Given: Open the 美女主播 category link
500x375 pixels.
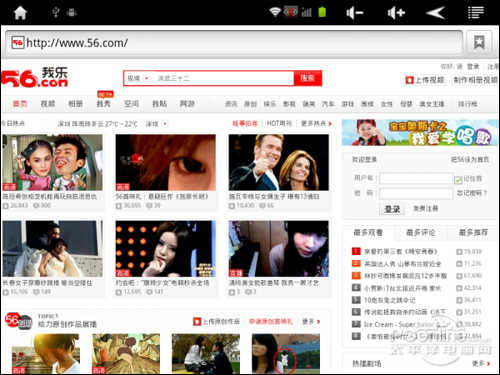Looking at the screenshot, I should [x=432, y=104].
